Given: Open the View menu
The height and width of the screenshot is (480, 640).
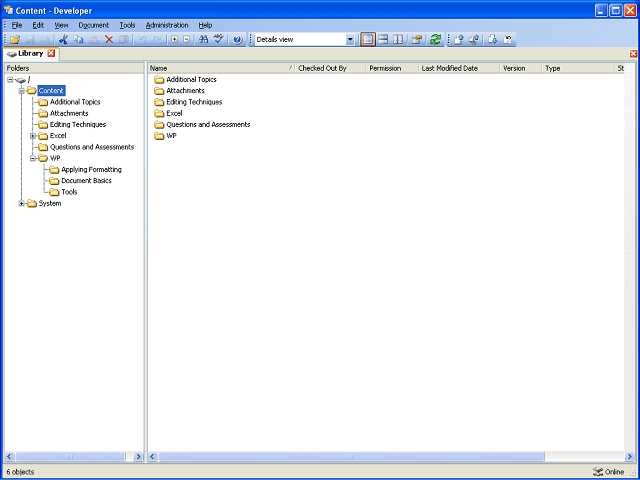Looking at the screenshot, I should [x=61, y=25].
